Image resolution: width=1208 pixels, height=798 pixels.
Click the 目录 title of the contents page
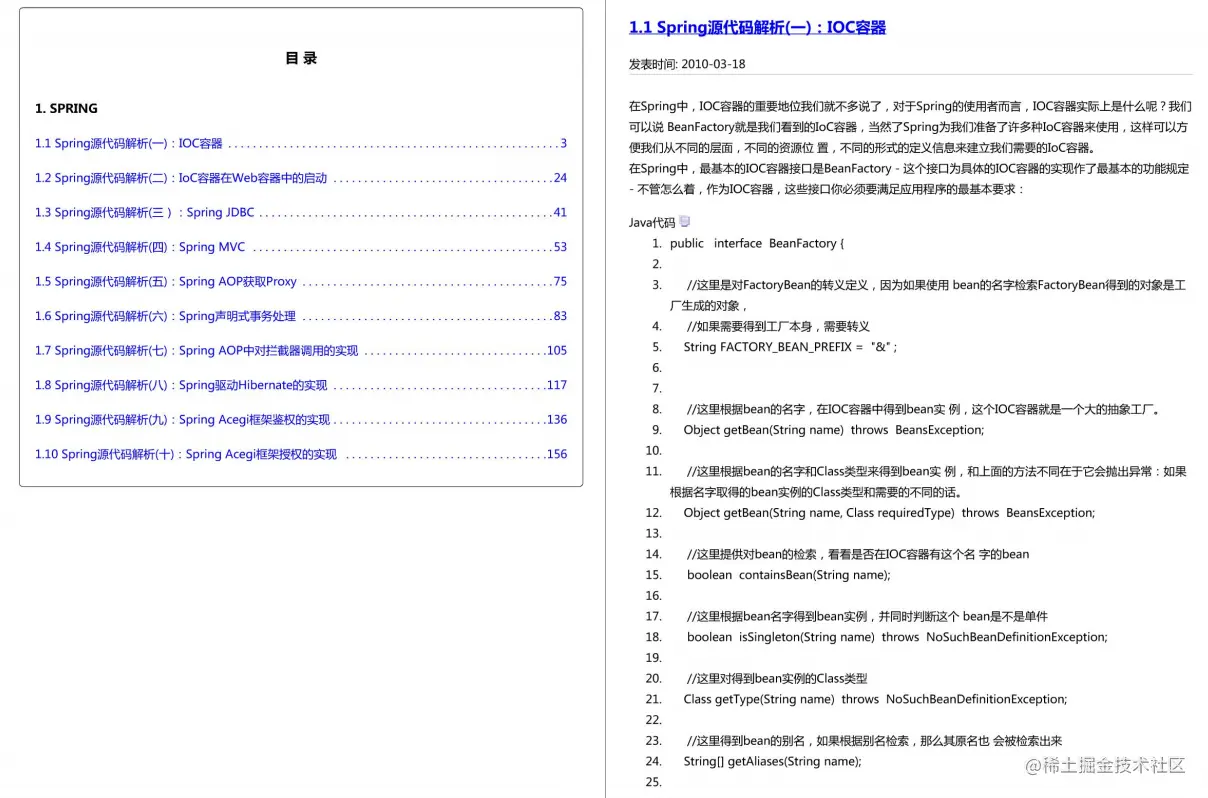(x=299, y=57)
